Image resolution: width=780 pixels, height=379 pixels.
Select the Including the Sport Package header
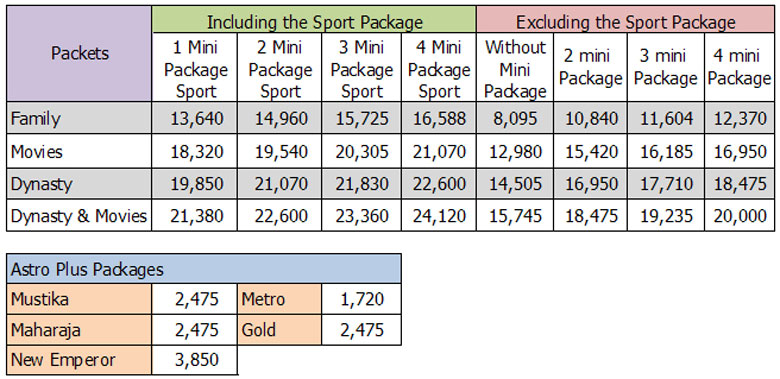pyautogui.click(x=314, y=20)
